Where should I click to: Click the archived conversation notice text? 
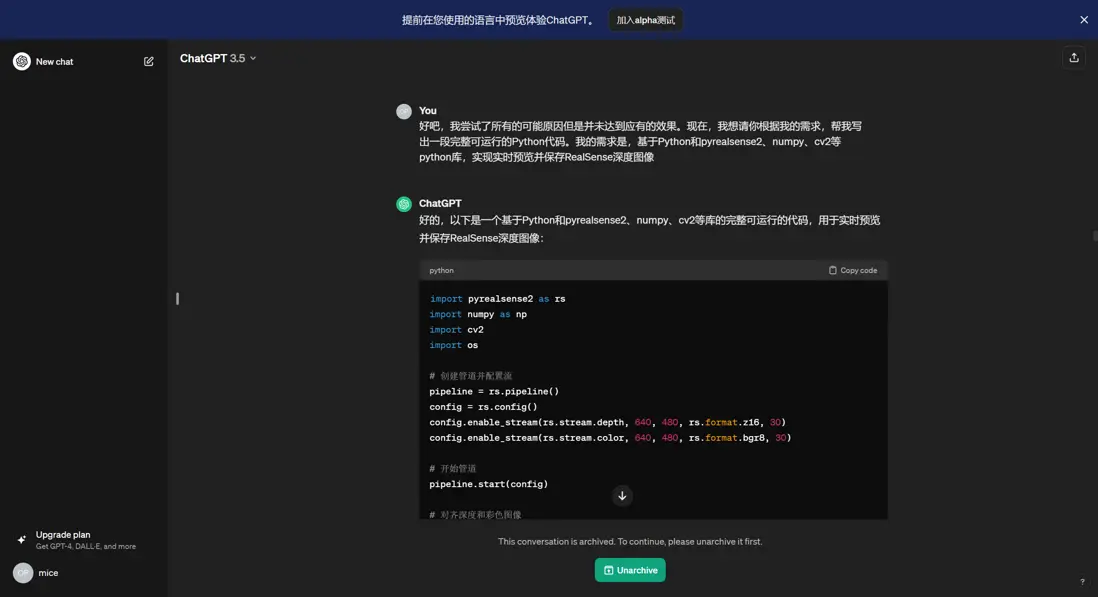point(630,542)
